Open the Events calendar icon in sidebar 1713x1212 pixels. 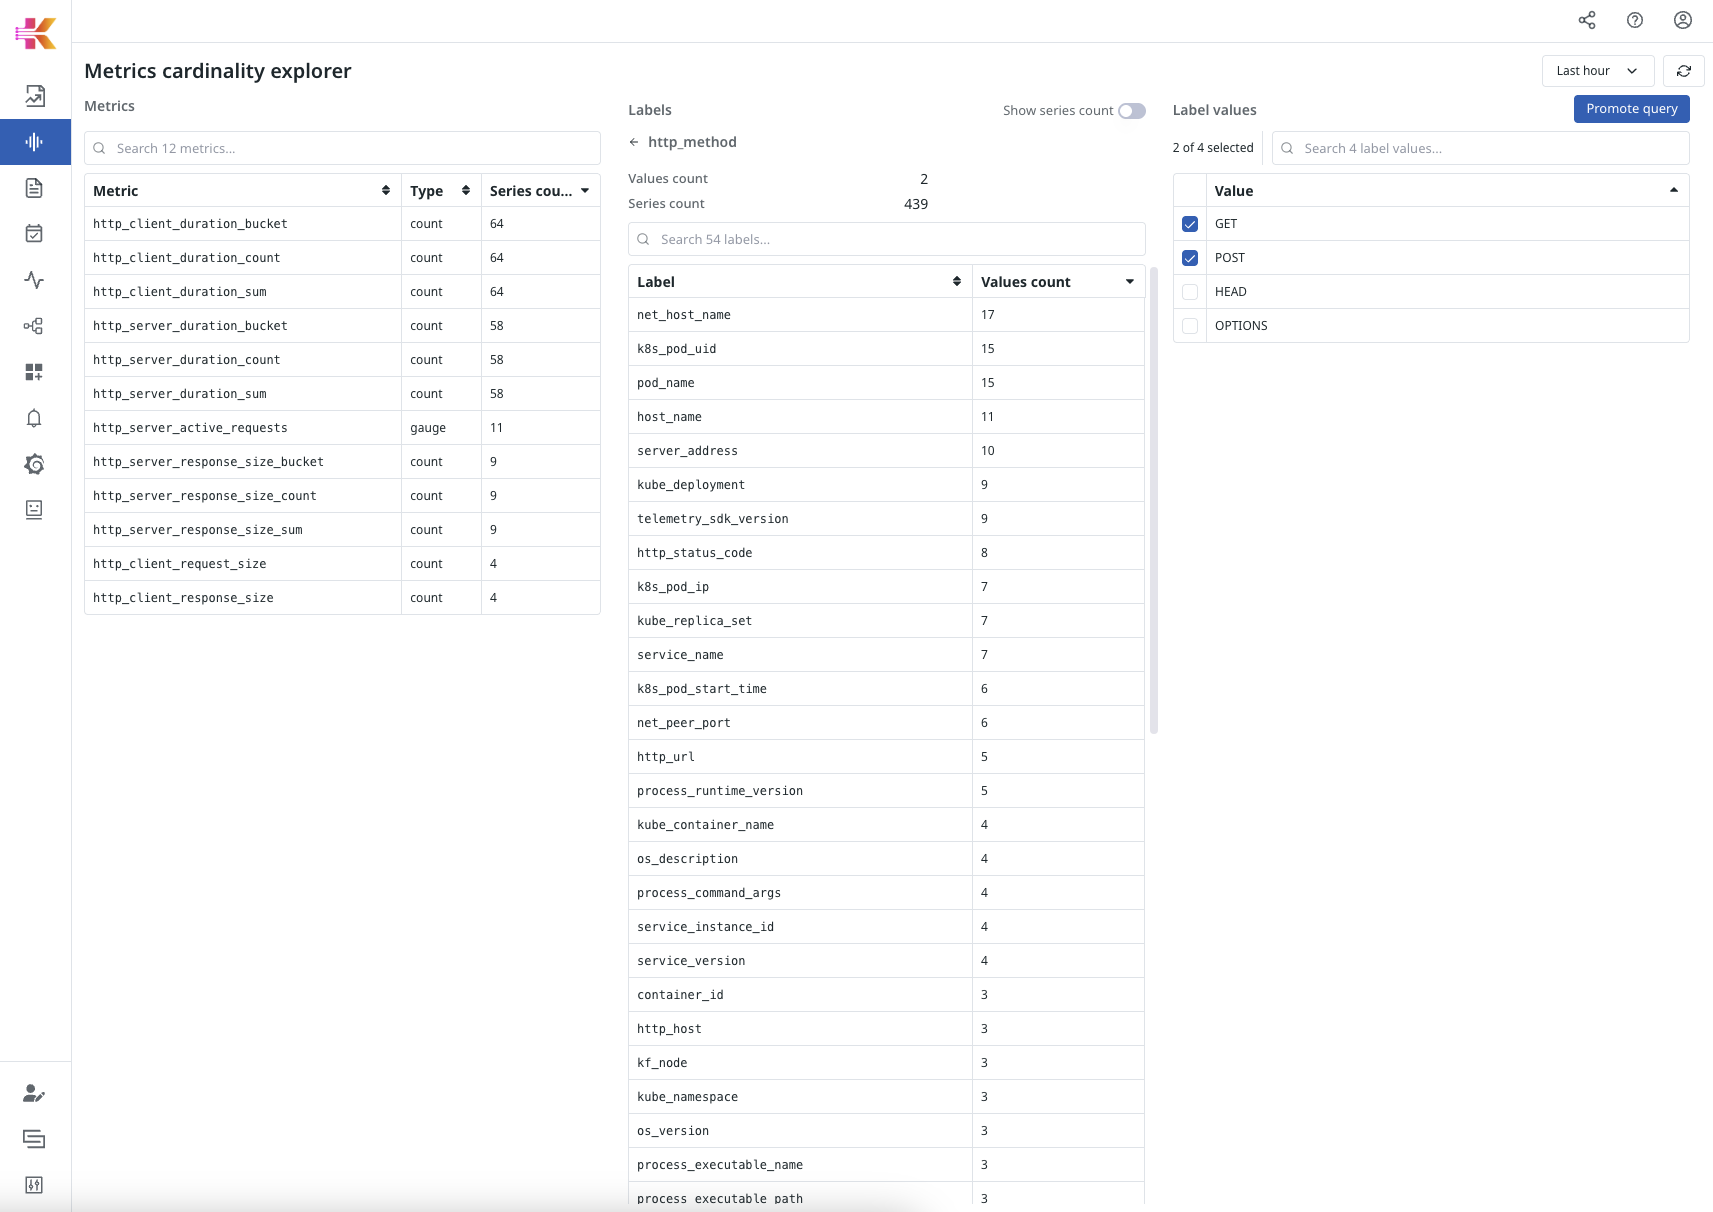tap(35, 233)
